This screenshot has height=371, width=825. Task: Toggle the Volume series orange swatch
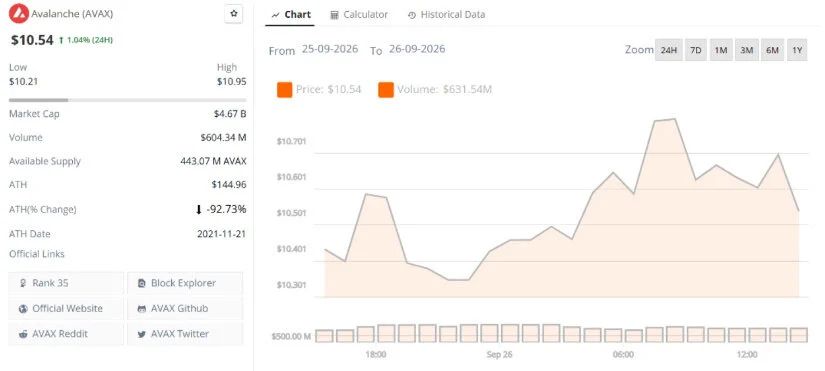click(x=386, y=90)
